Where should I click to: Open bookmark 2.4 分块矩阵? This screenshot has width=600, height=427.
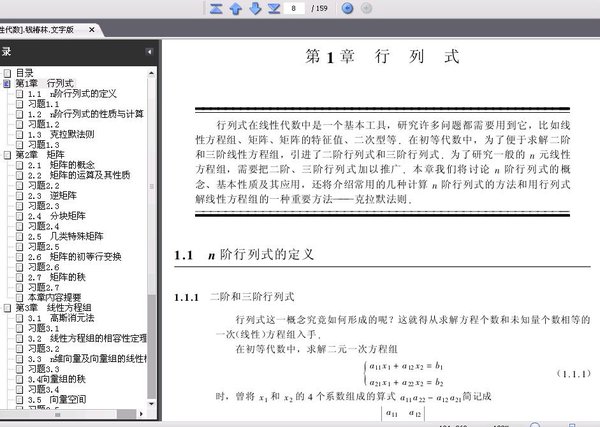coord(56,216)
